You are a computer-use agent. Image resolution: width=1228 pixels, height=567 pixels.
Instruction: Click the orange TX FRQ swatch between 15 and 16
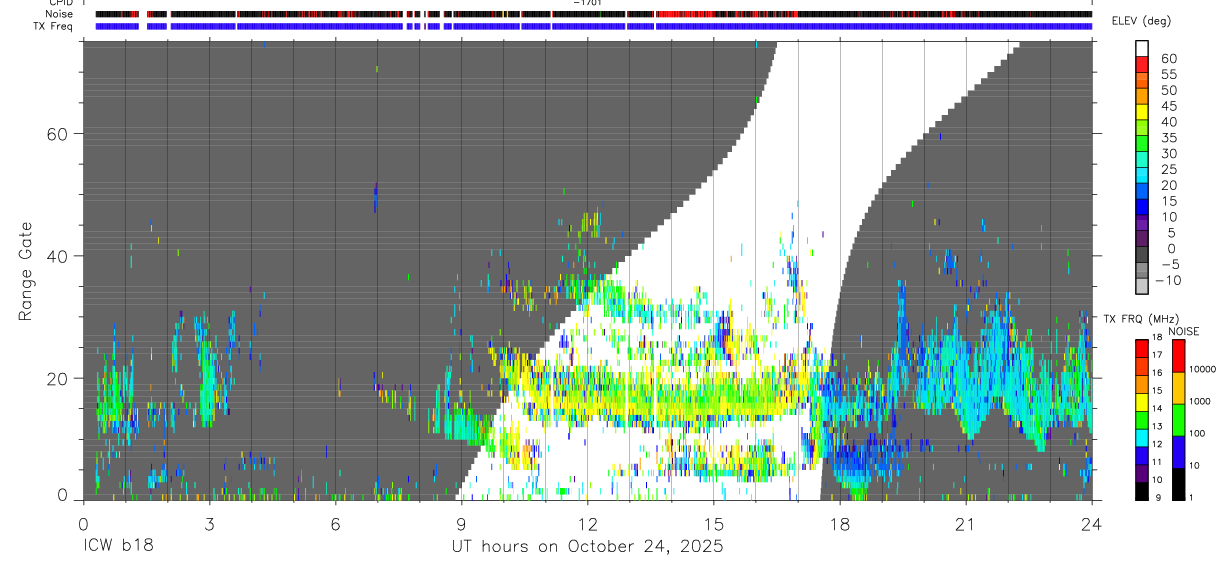pos(1142,384)
